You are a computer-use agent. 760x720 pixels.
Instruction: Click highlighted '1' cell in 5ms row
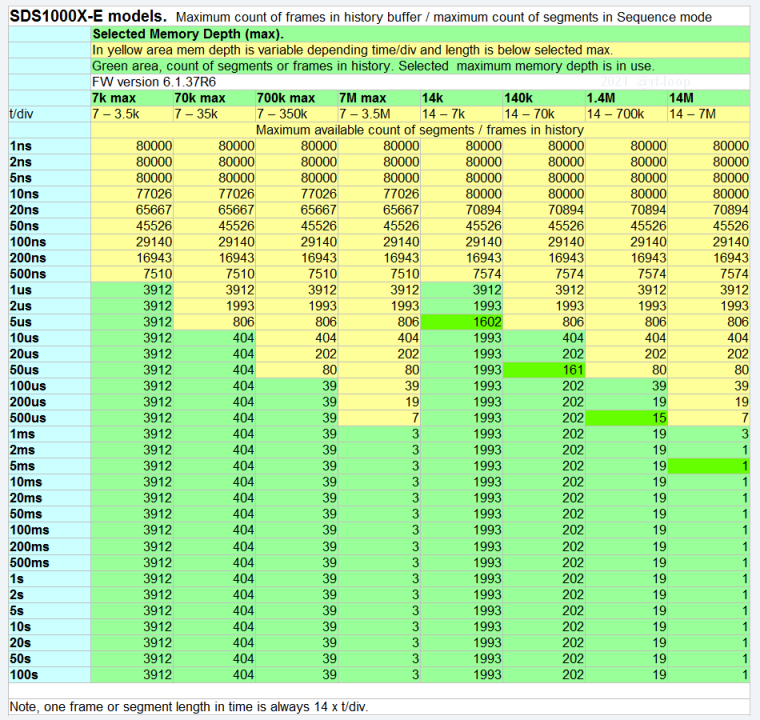tap(709, 466)
